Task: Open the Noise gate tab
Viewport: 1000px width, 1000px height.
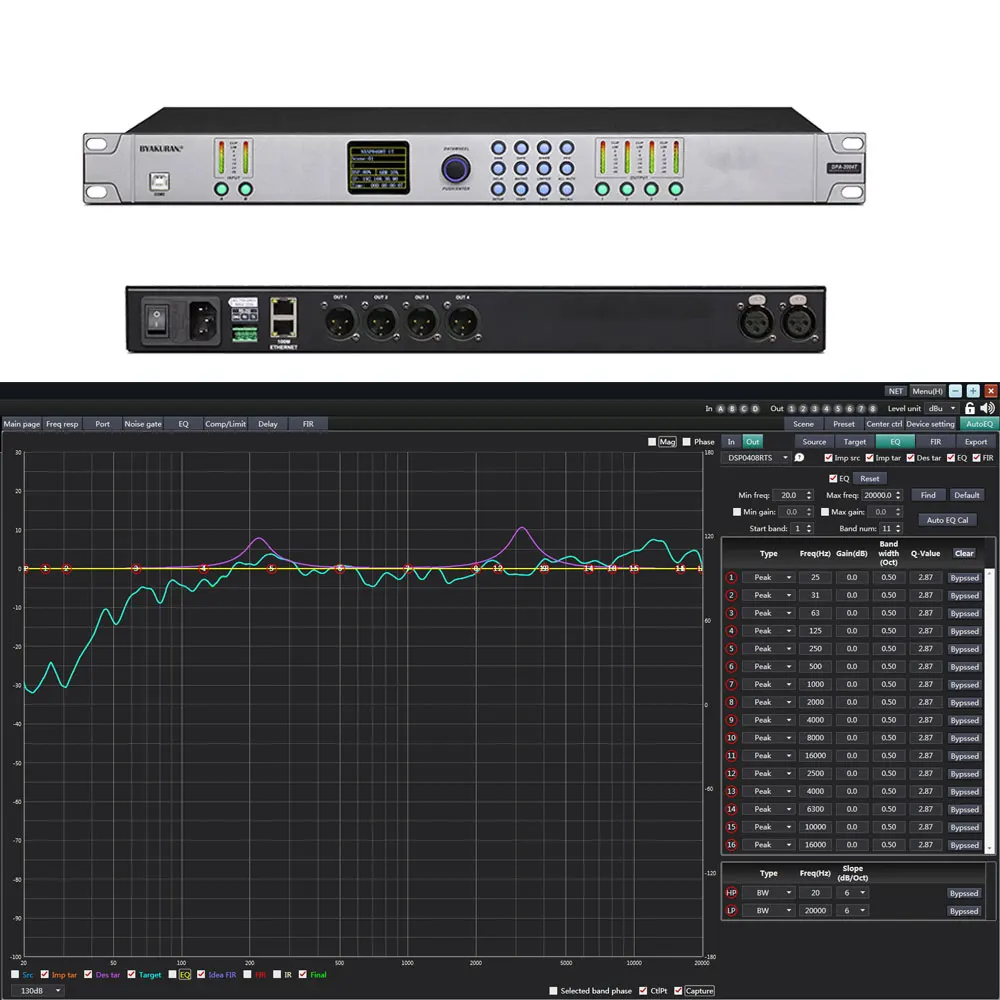Action: pos(143,424)
